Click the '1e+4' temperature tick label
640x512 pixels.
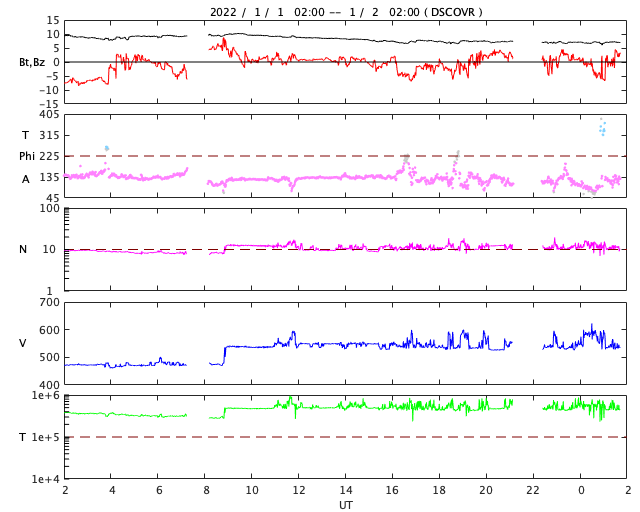[x=46, y=479]
